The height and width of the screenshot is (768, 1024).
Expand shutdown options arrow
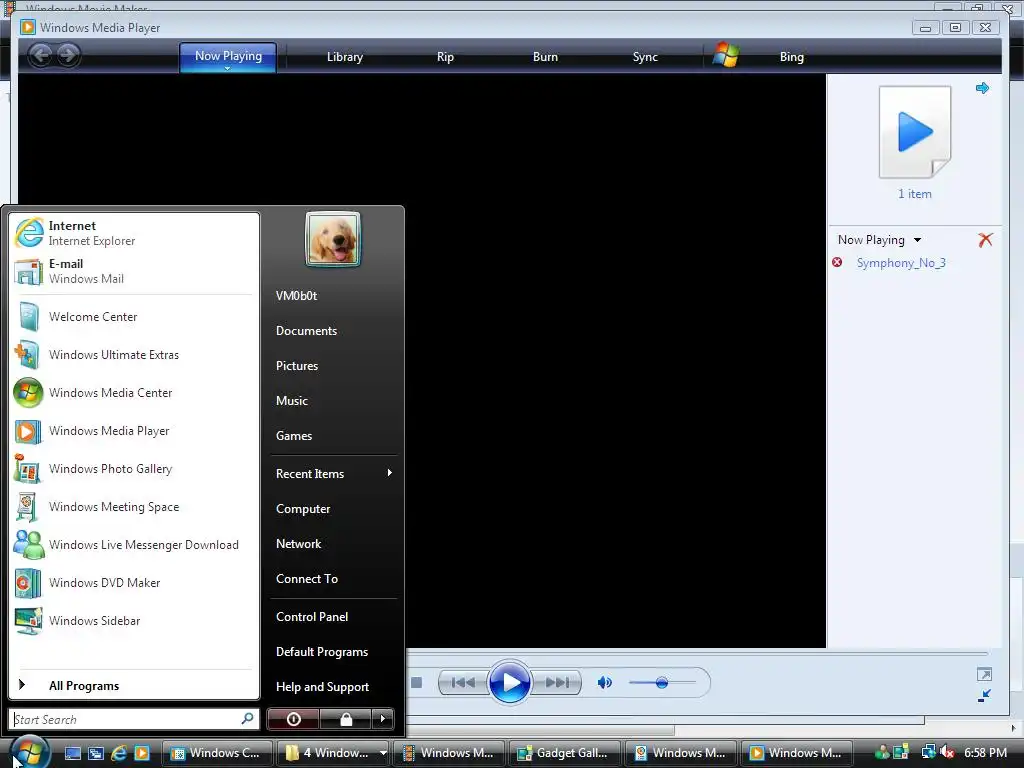pos(383,719)
